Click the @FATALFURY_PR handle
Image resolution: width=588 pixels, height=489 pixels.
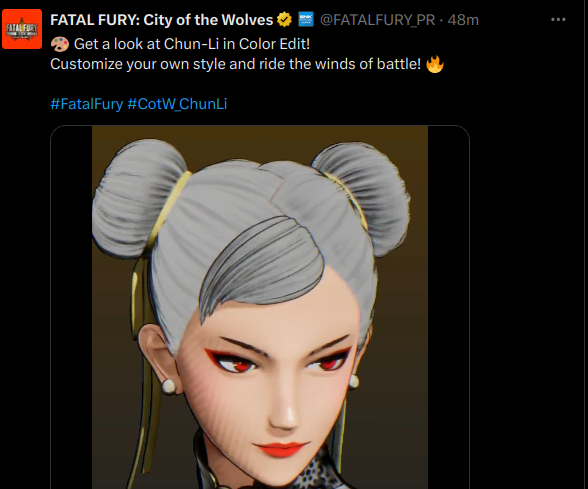pyautogui.click(x=378, y=20)
